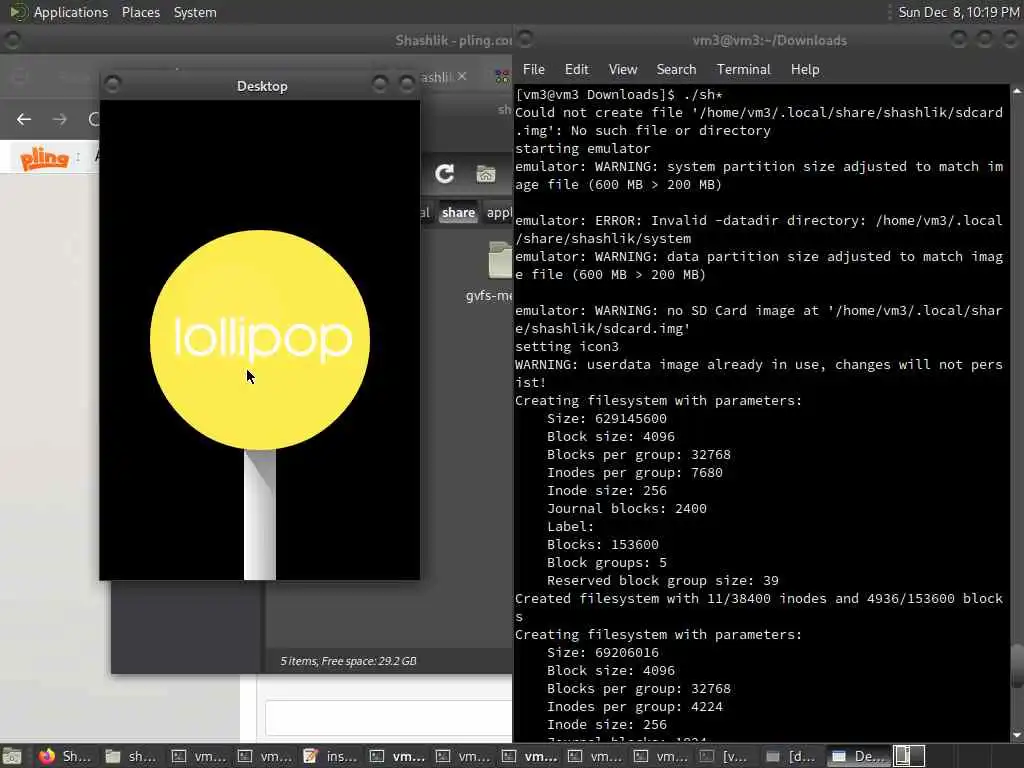Click the './sh*' command prompt line
This screenshot has width=1024, height=768.
[619, 94]
